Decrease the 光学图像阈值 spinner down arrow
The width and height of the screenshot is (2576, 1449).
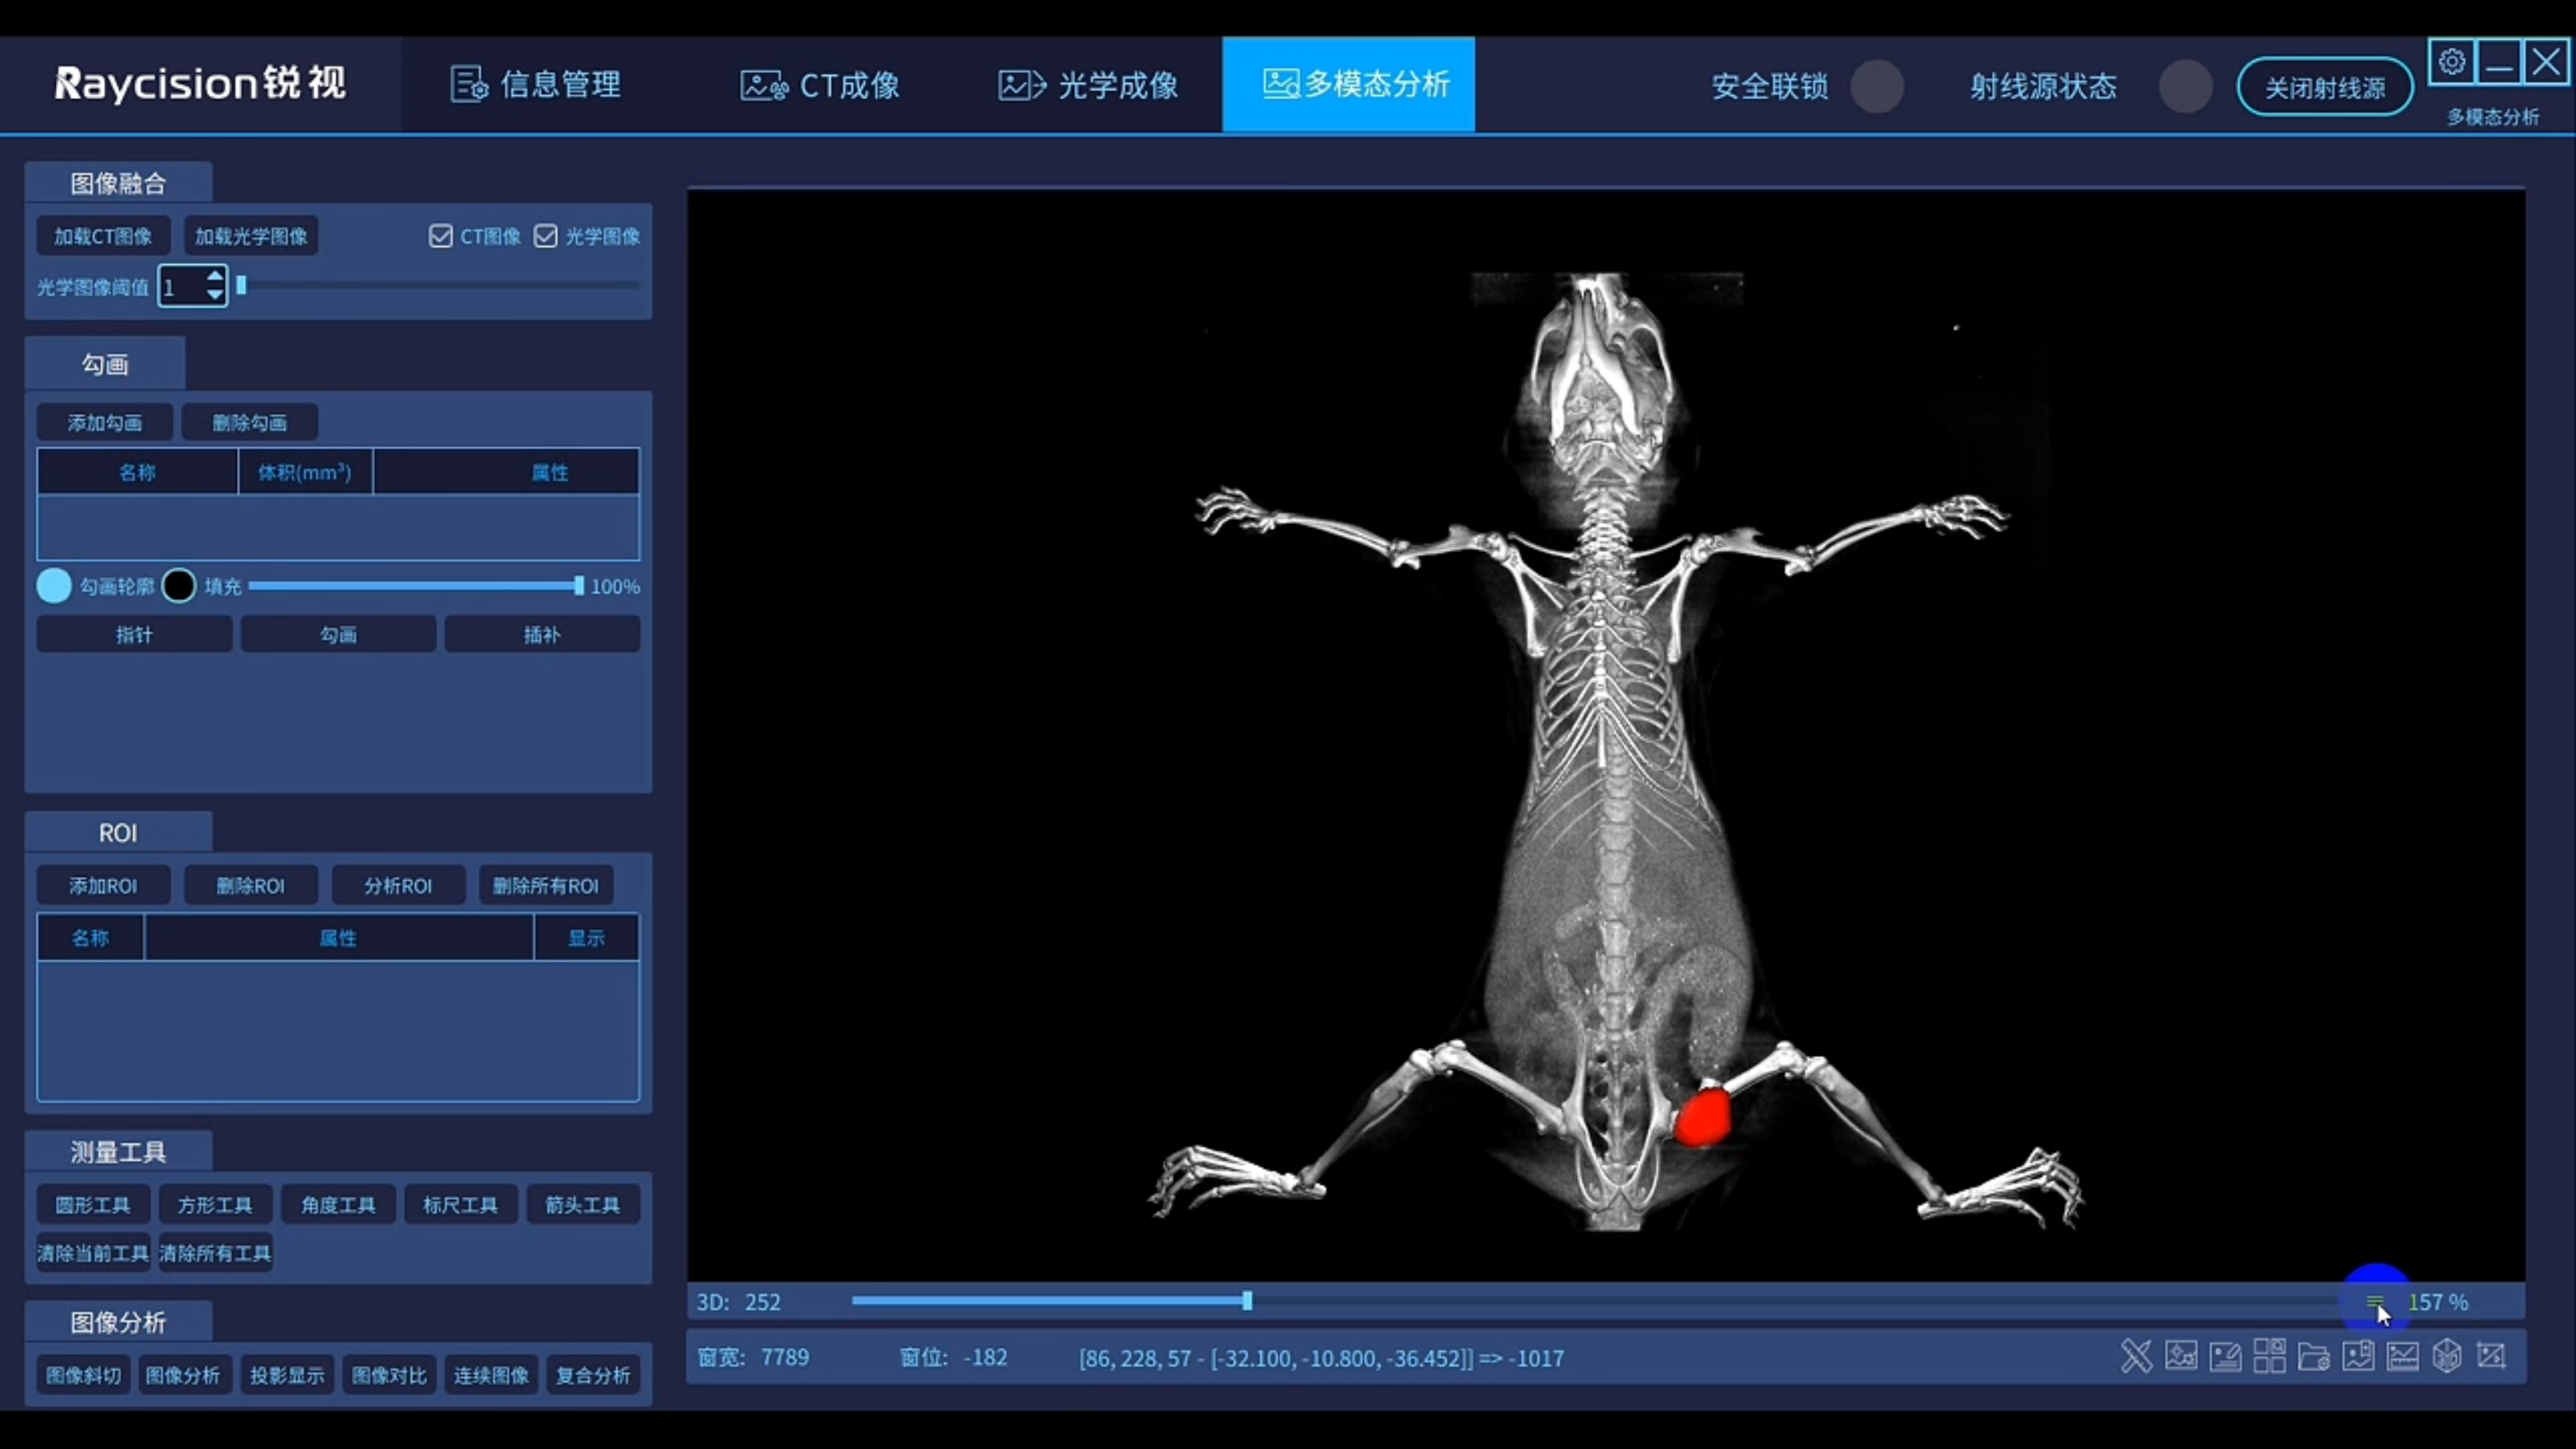[x=215, y=295]
